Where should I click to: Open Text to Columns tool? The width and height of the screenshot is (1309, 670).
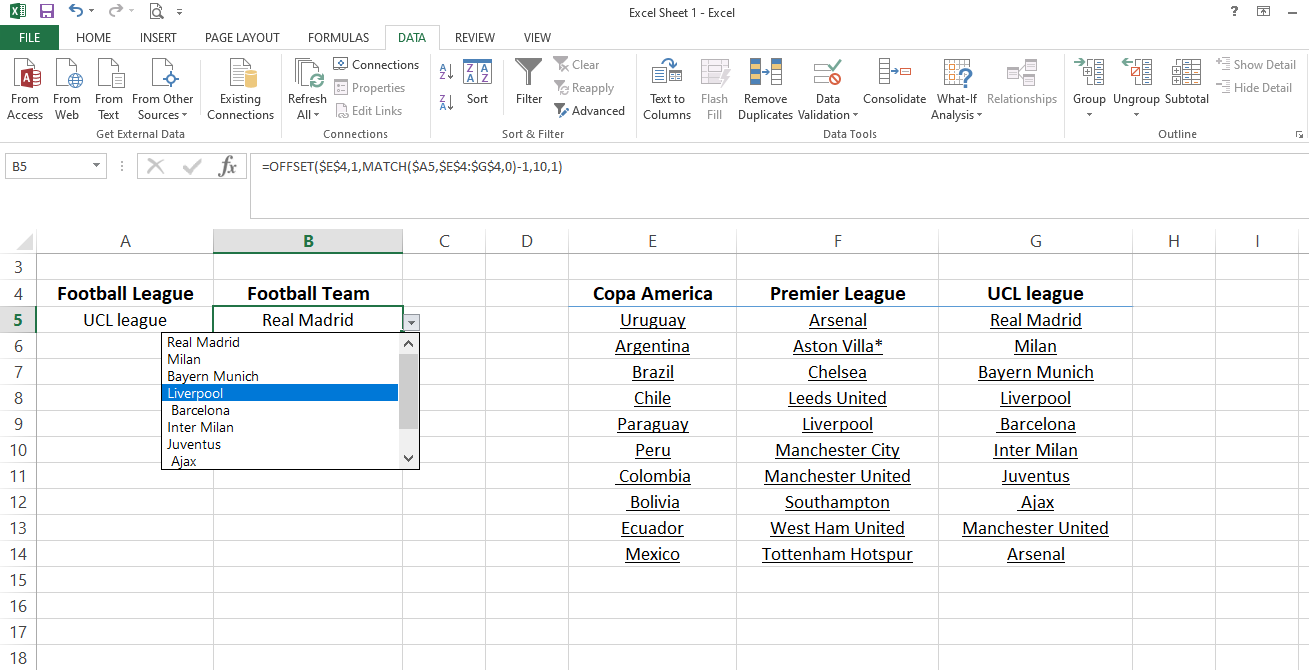tap(666, 74)
